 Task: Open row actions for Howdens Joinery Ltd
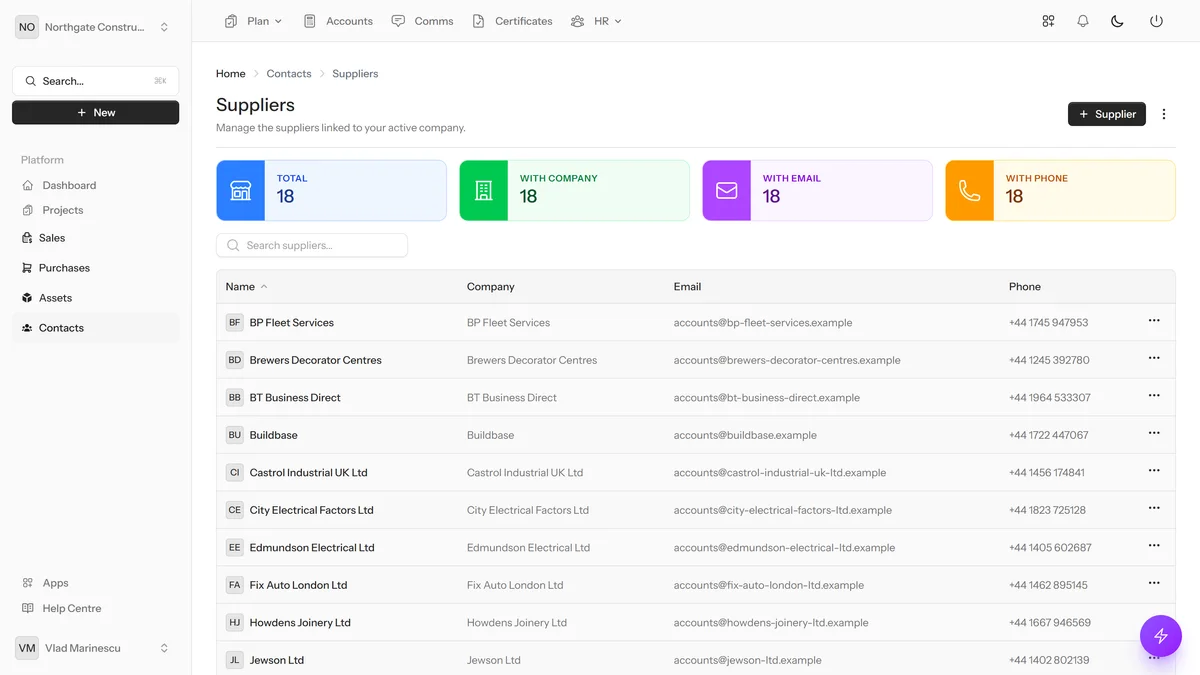tap(1154, 621)
